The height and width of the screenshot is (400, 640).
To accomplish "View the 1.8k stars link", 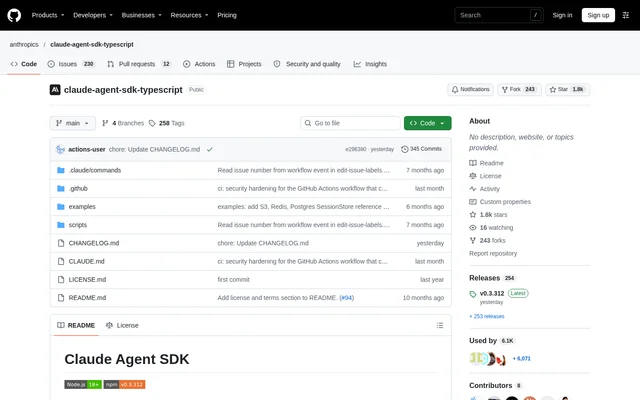I will point(488,215).
